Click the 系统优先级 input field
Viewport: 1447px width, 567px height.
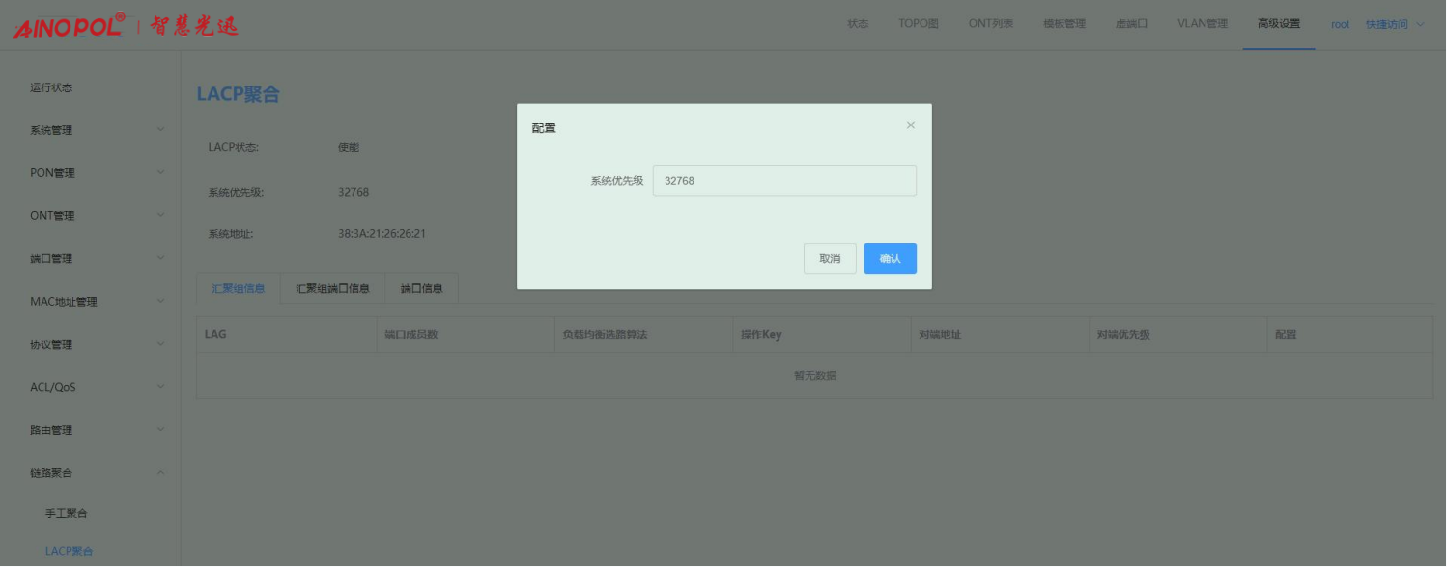784,181
